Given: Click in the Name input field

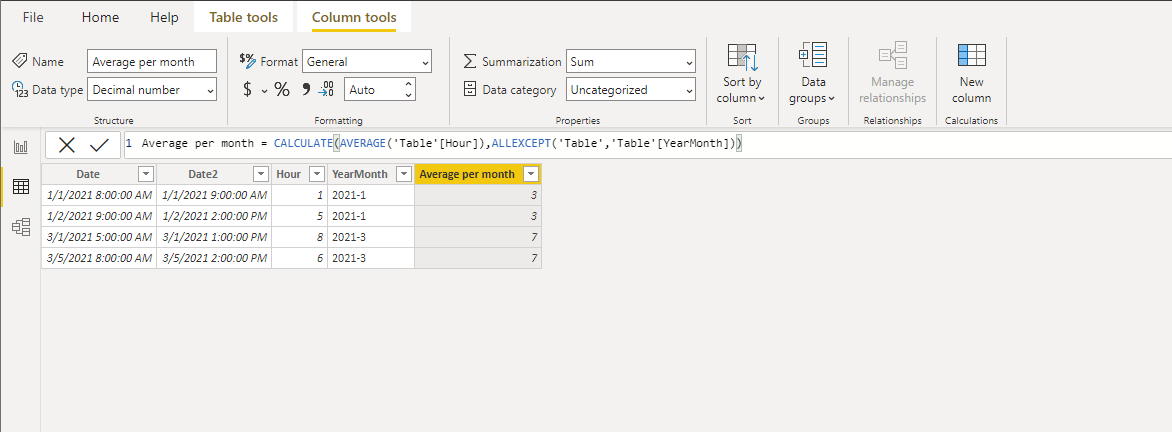Looking at the screenshot, I should pos(152,62).
